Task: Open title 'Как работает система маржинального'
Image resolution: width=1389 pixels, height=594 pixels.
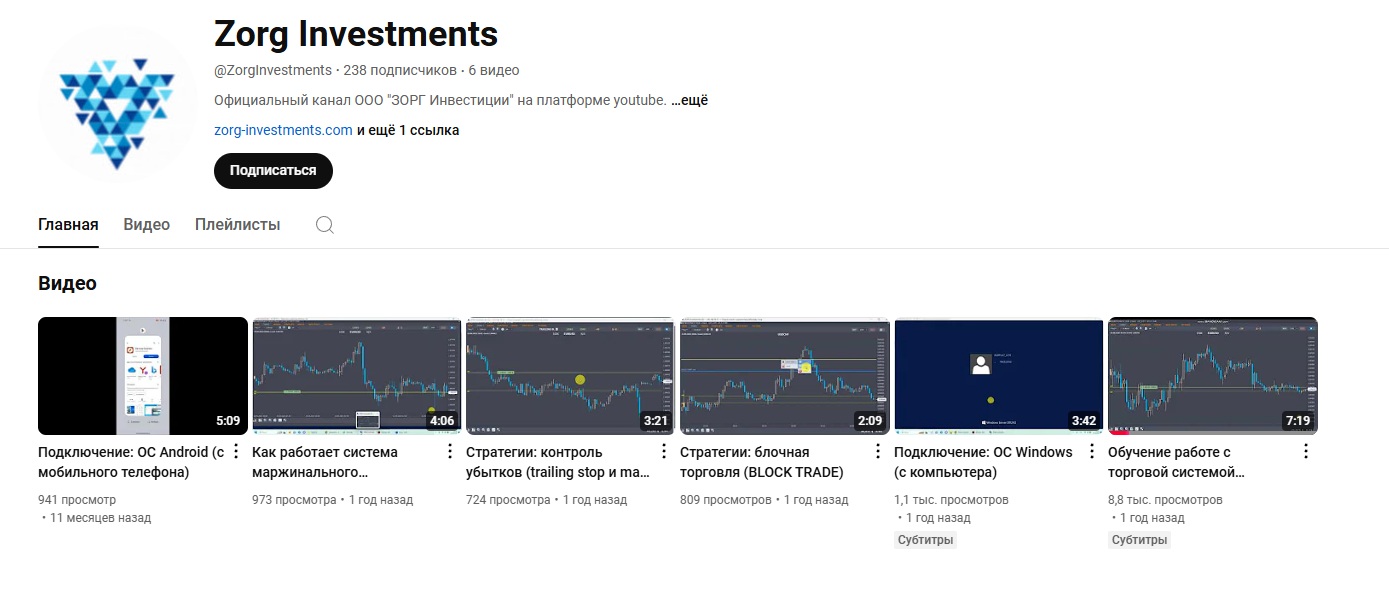Action: [325, 462]
